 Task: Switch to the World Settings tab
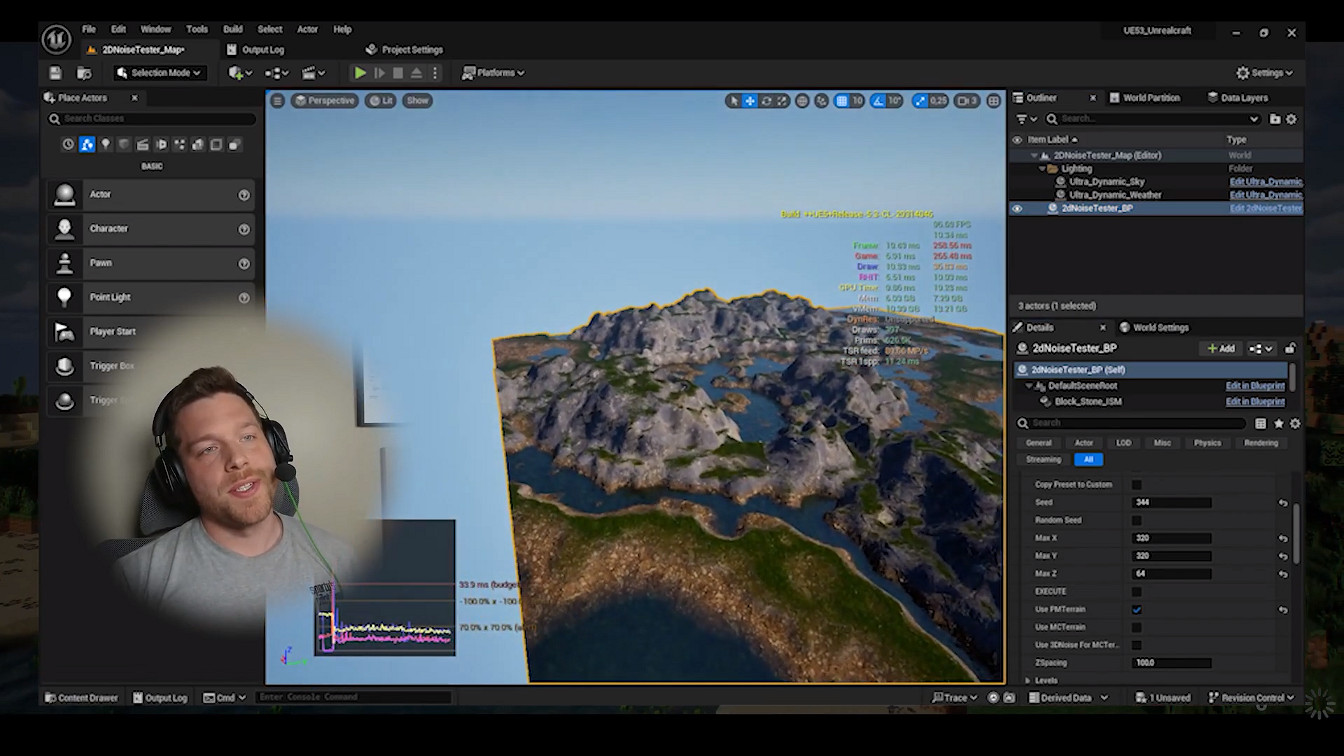(x=1159, y=328)
